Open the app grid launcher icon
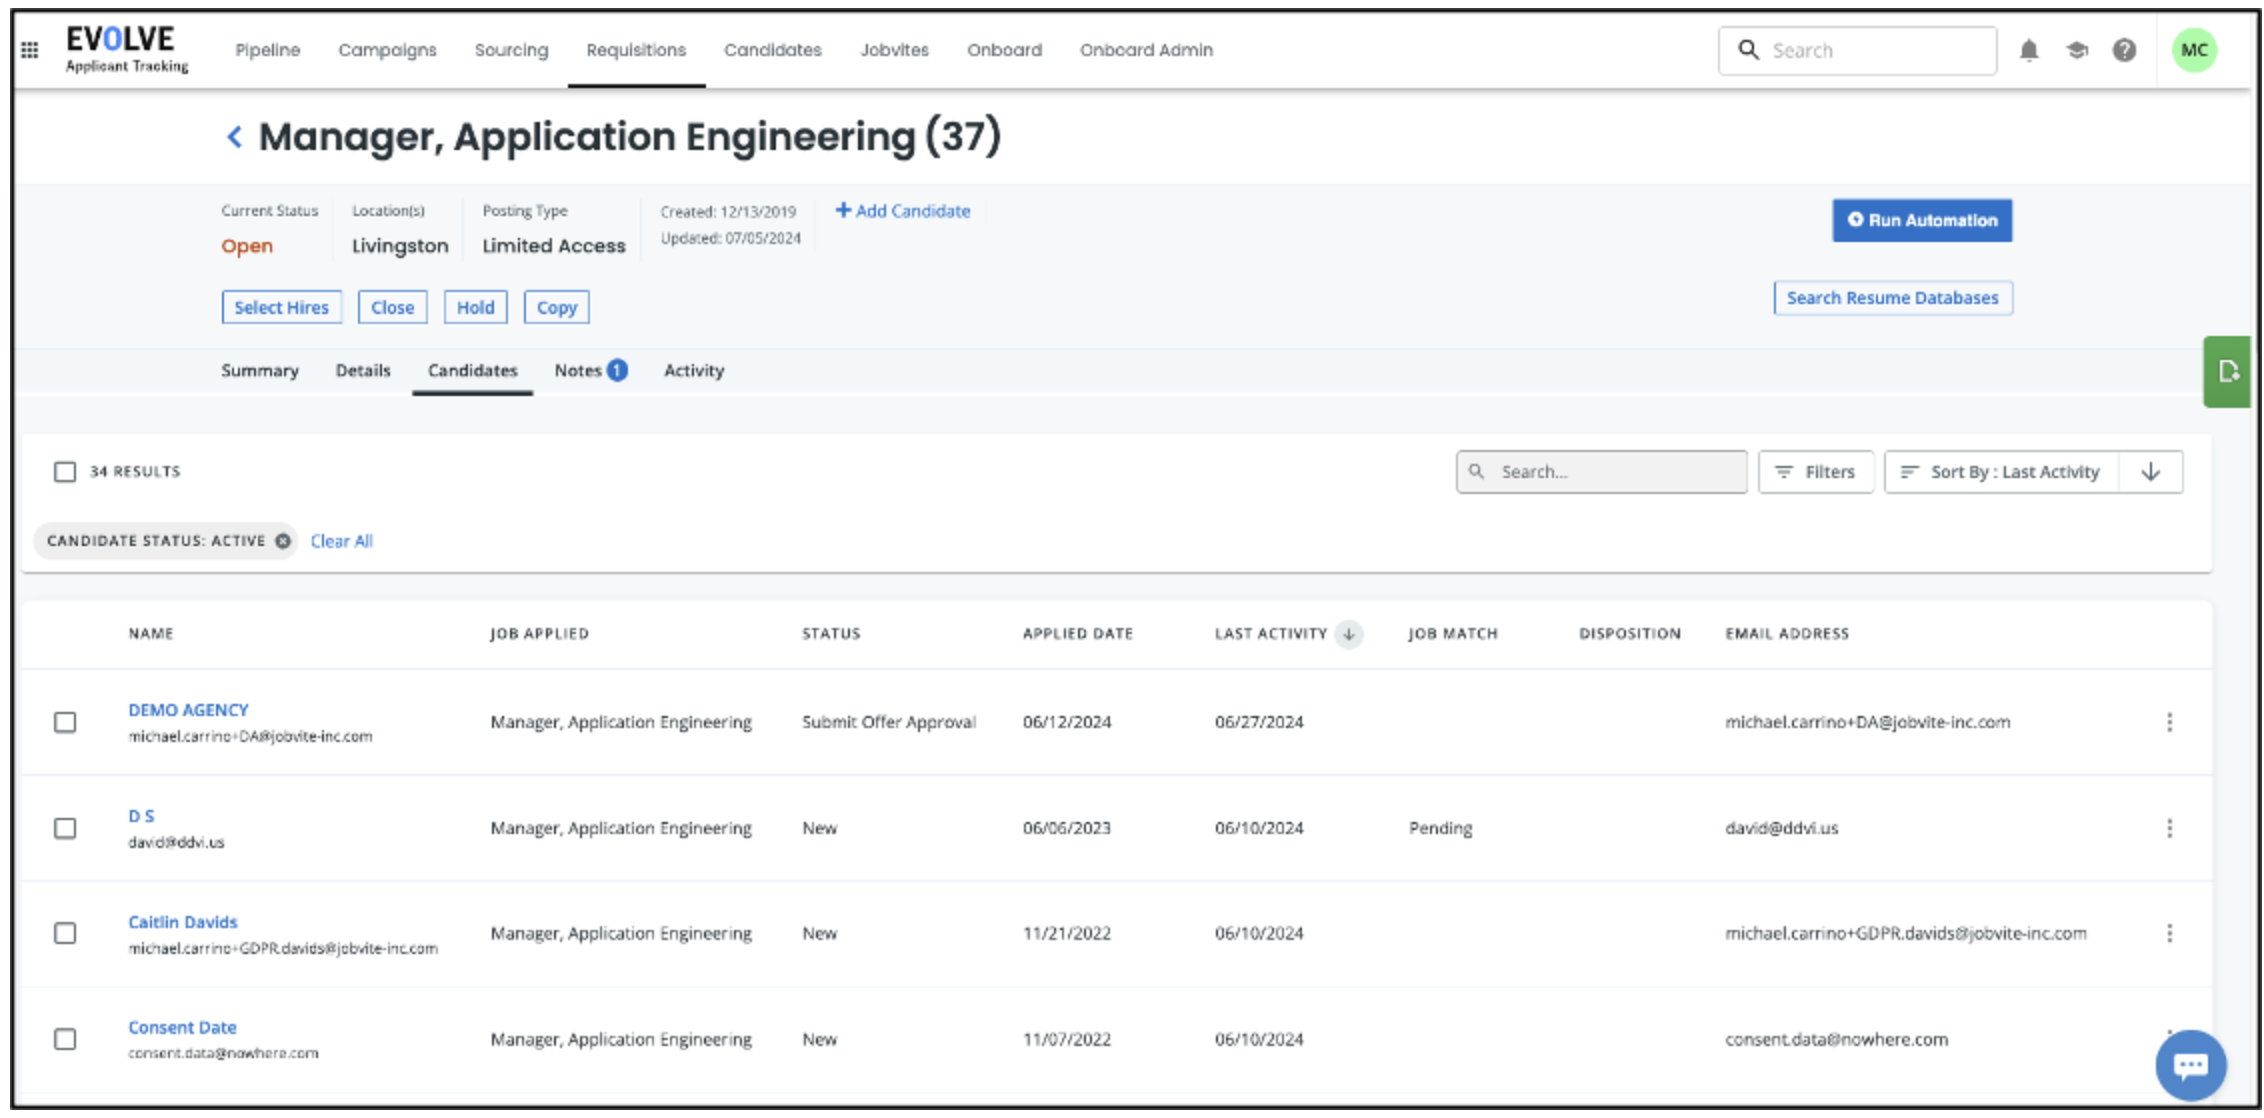 pos(30,50)
